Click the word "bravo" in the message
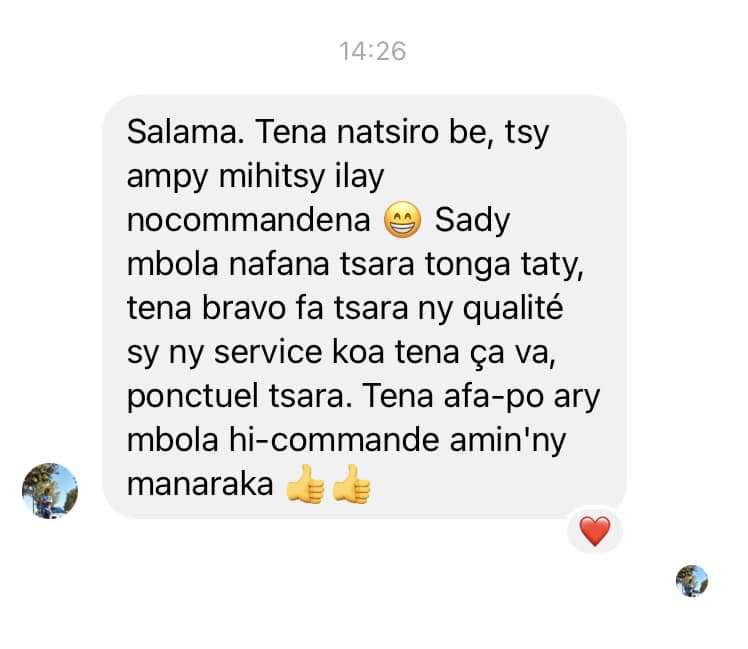The image size is (748, 649). coord(244,308)
